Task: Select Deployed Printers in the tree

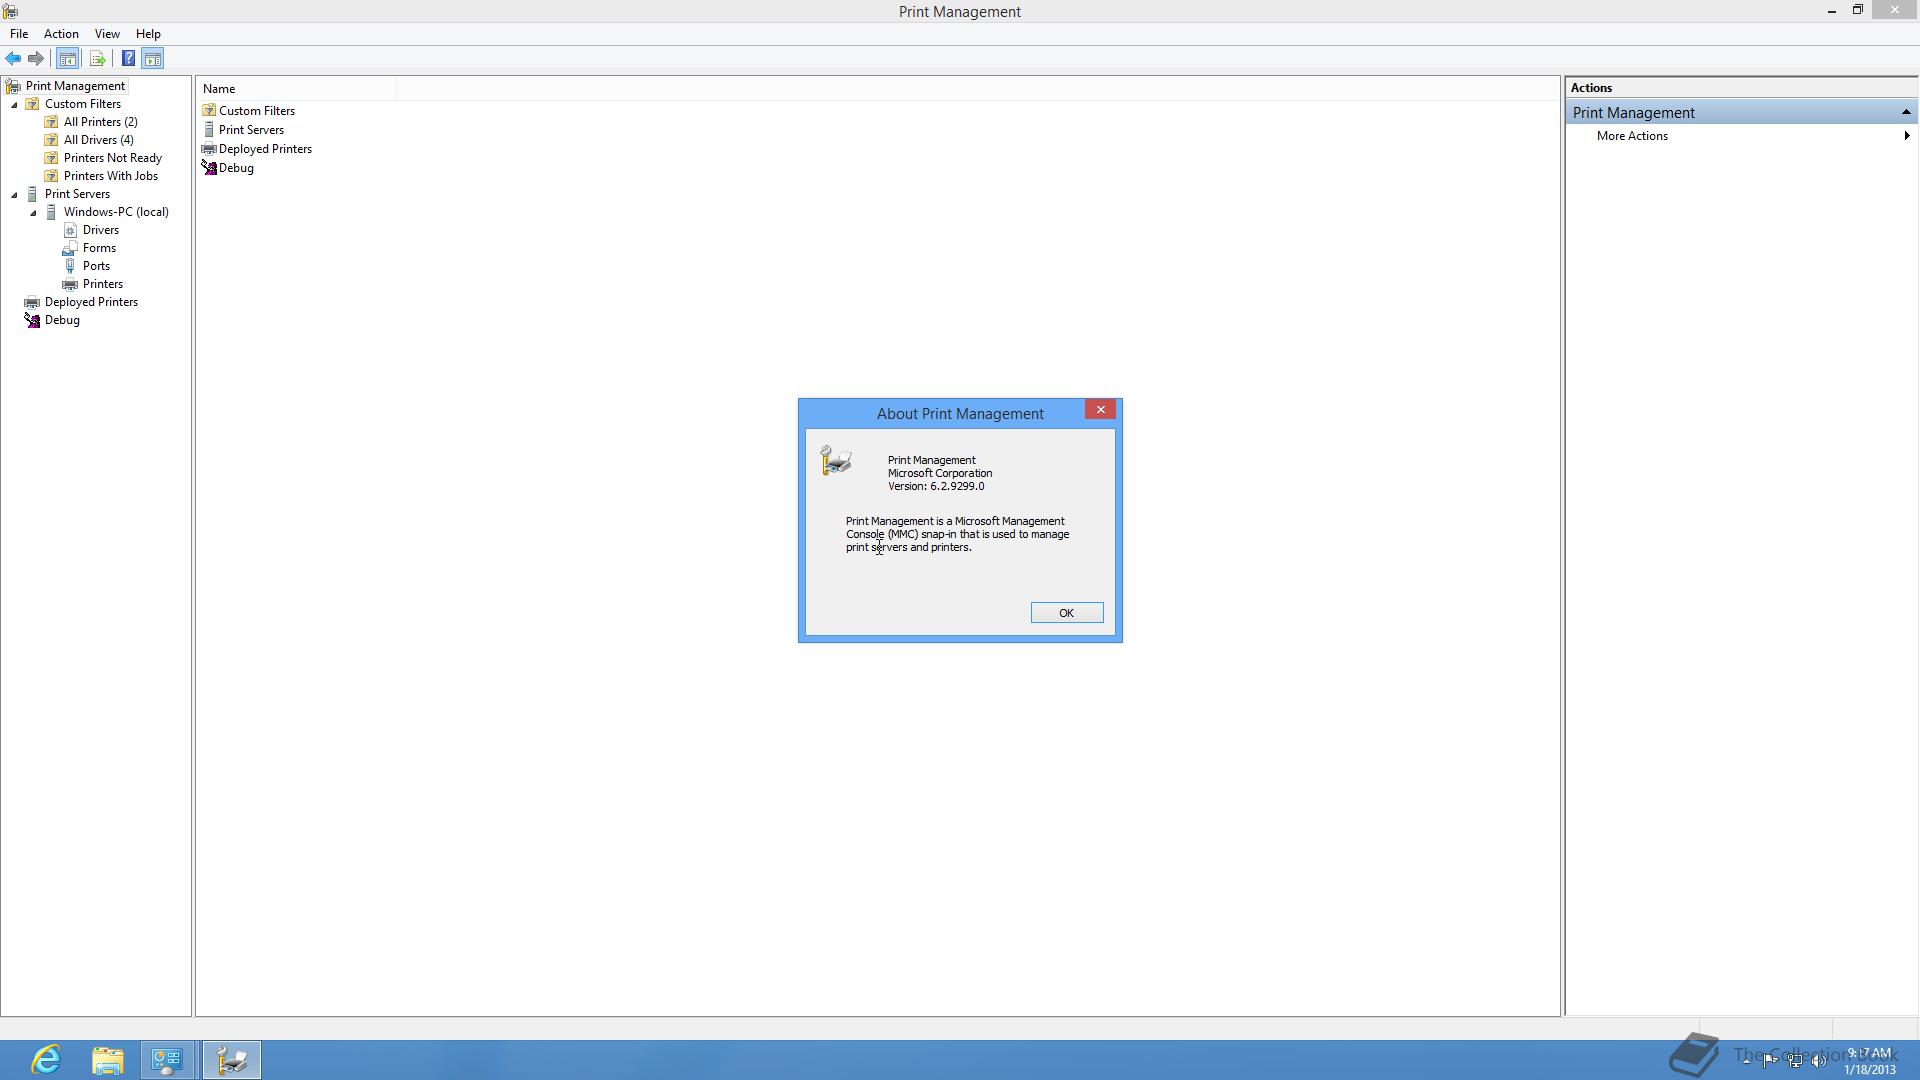Action: tap(91, 302)
